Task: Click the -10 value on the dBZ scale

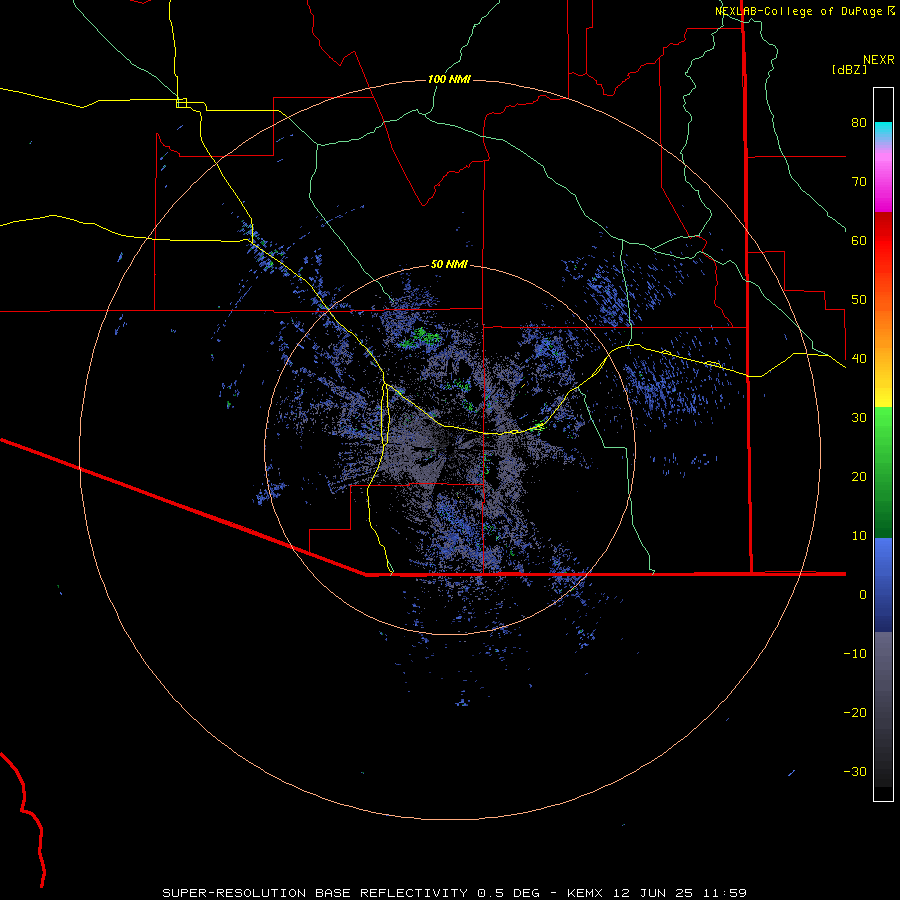Action: coord(855,653)
